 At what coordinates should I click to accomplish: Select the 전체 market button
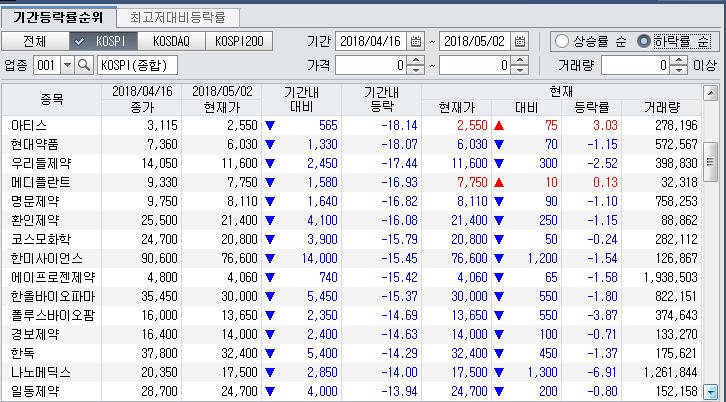point(35,42)
